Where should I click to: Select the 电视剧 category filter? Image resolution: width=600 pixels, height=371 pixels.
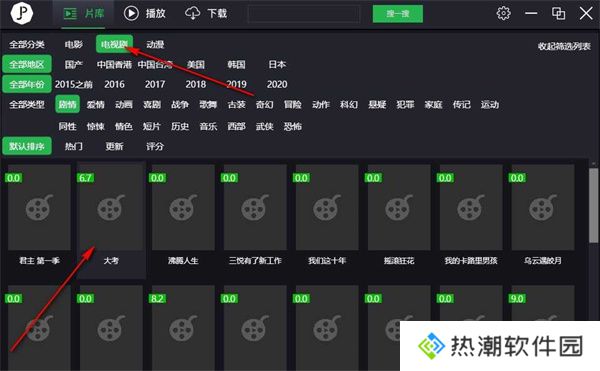point(114,44)
